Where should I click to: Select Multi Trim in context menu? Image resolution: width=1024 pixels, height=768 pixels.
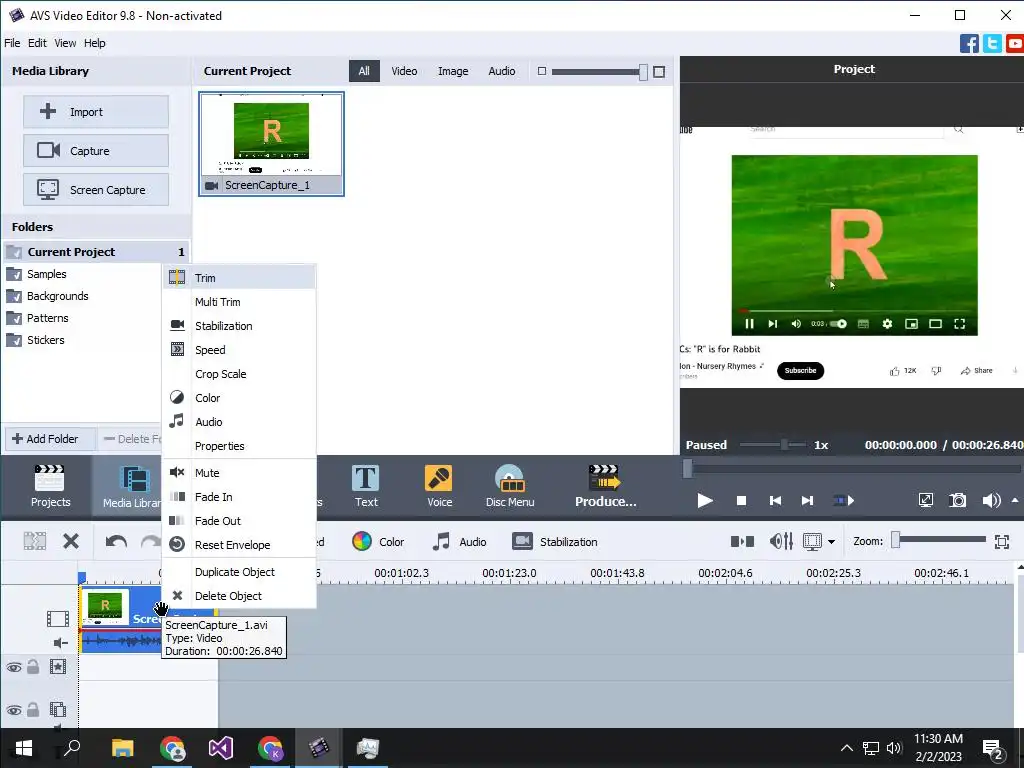239,302
